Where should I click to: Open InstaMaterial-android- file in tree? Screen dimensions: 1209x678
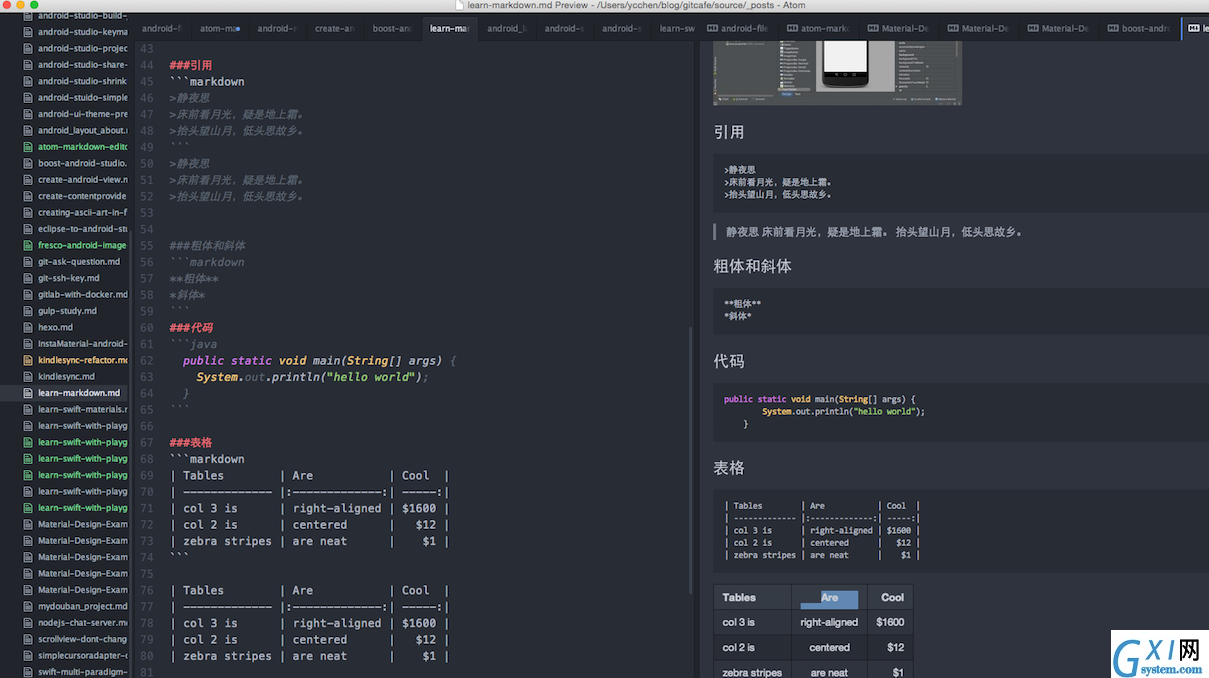83,343
